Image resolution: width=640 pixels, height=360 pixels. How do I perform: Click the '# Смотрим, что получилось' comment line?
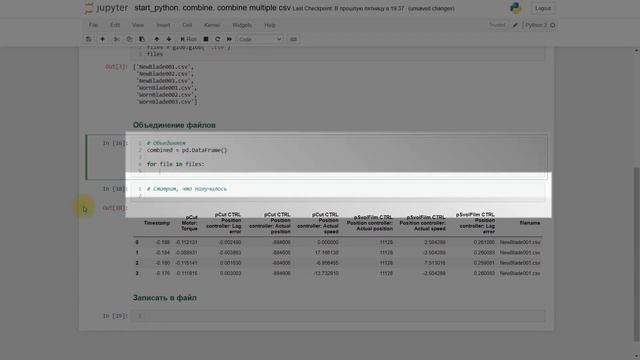[187, 189]
